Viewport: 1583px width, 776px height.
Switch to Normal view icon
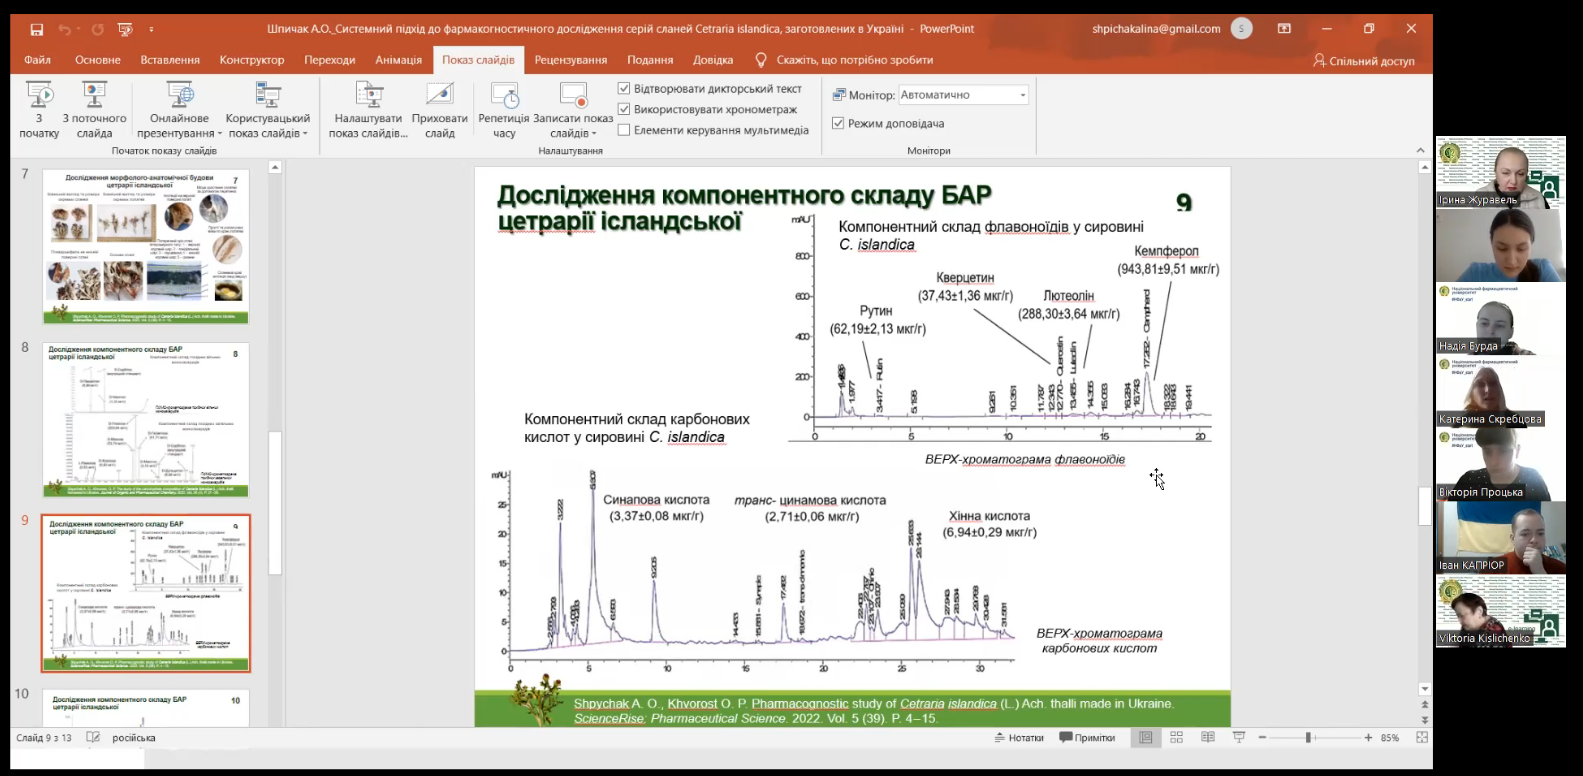click(x=1146, y=738)
